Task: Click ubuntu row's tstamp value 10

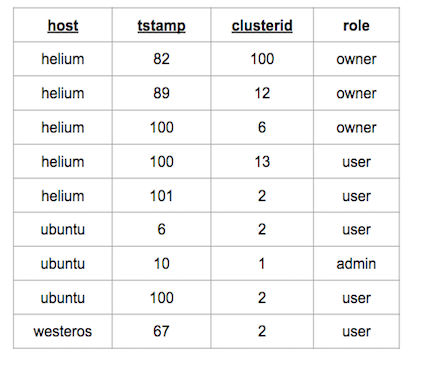Action: point(161,264)
